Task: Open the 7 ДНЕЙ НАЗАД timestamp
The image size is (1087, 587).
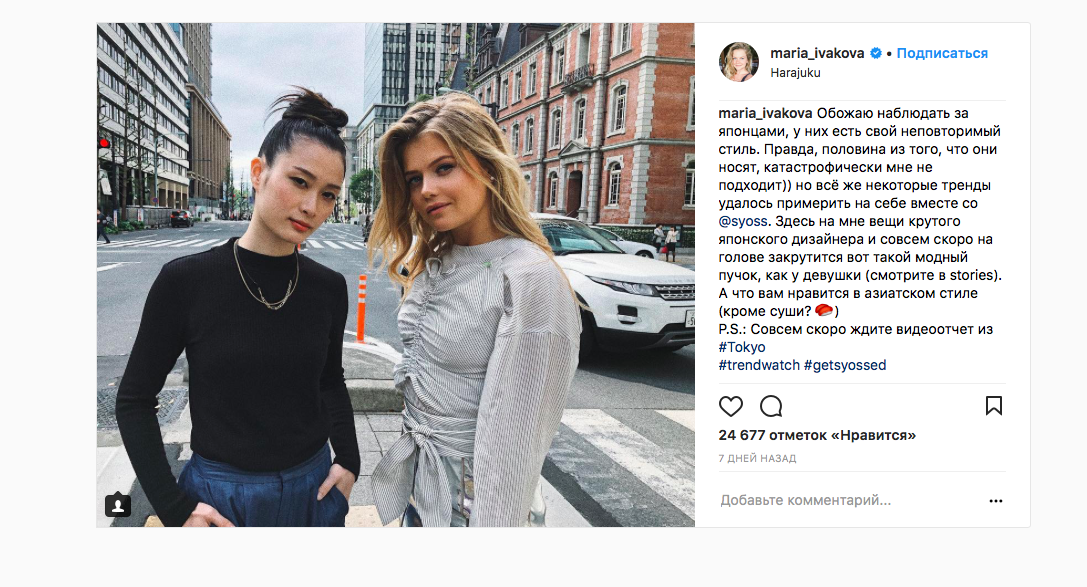Action: [757, 458]
